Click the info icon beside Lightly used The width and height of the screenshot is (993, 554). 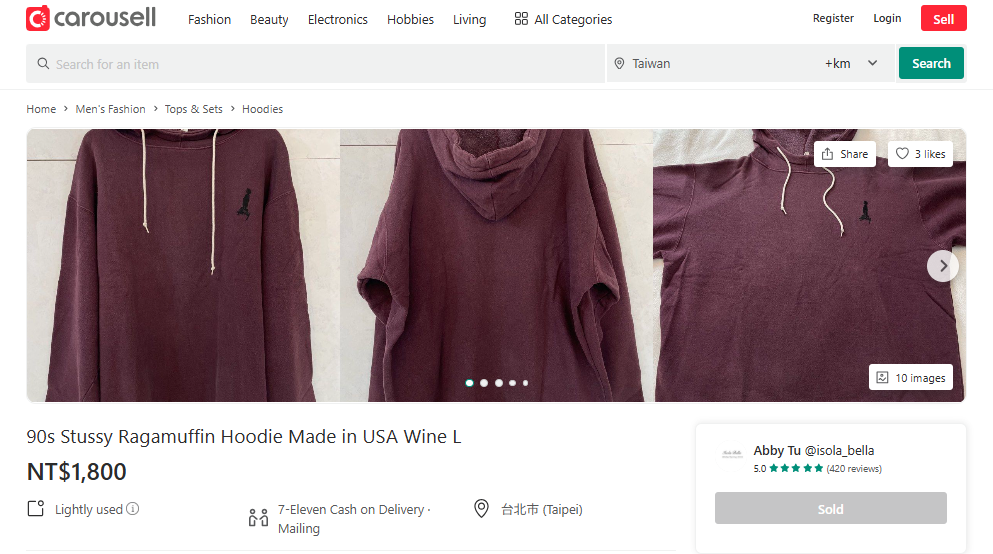pyautogui.click(x=132, y=509)
